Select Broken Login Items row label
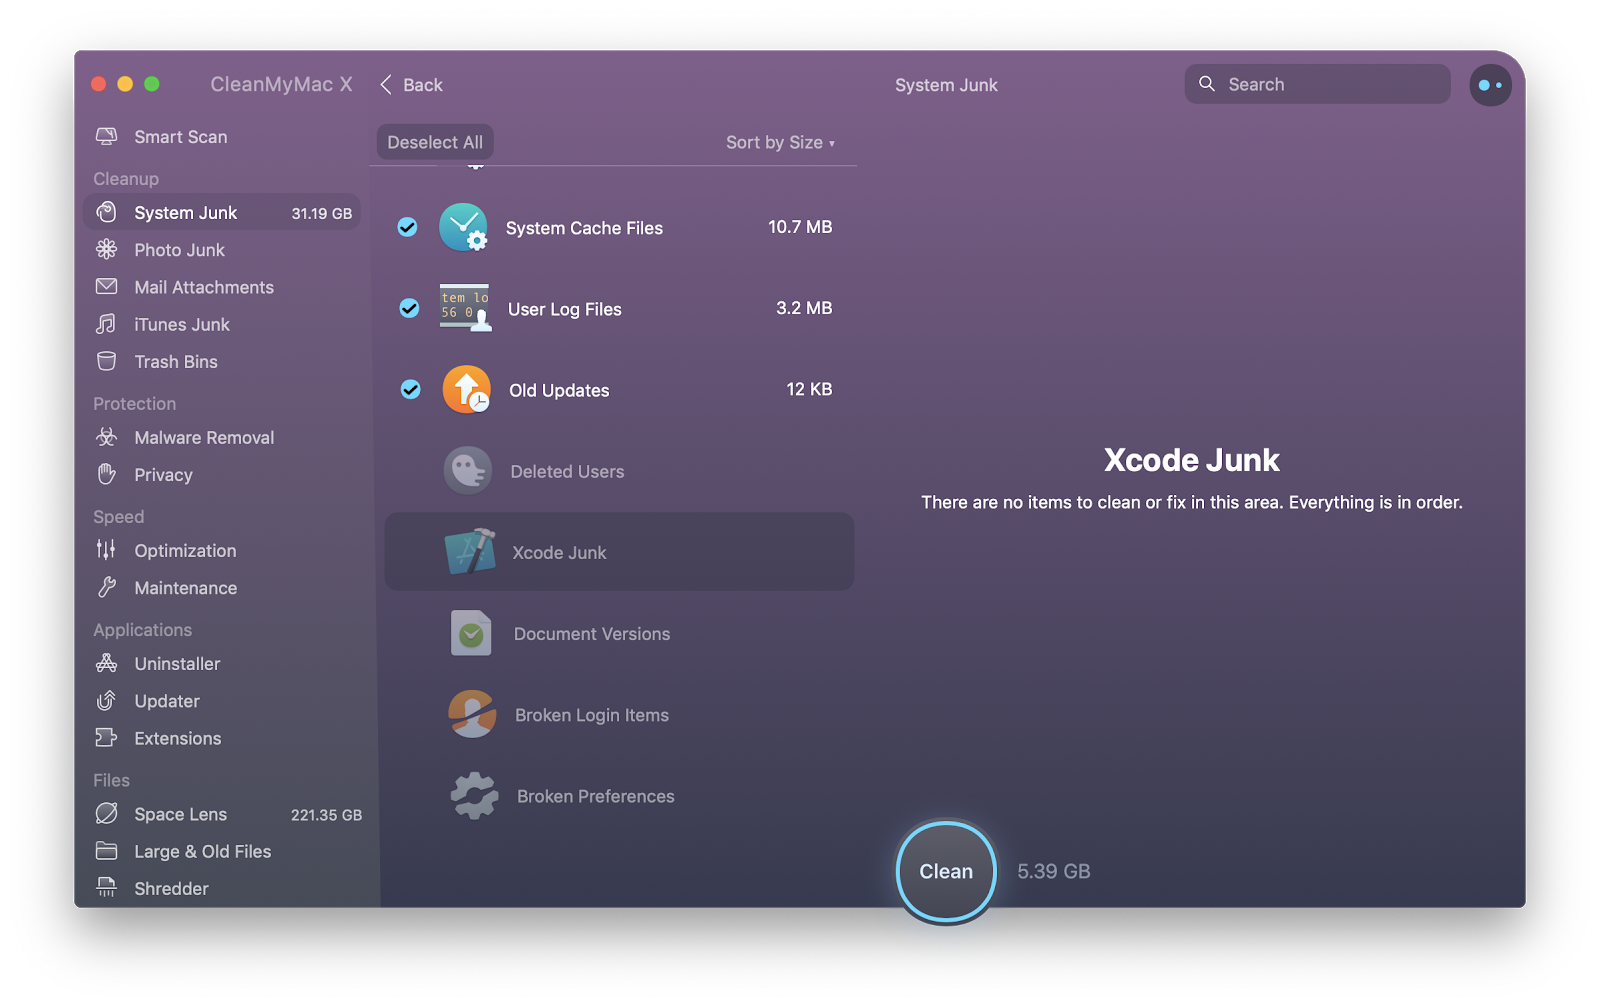The height and width of the screenshot is (1006, 1600). tap(592, 715)
